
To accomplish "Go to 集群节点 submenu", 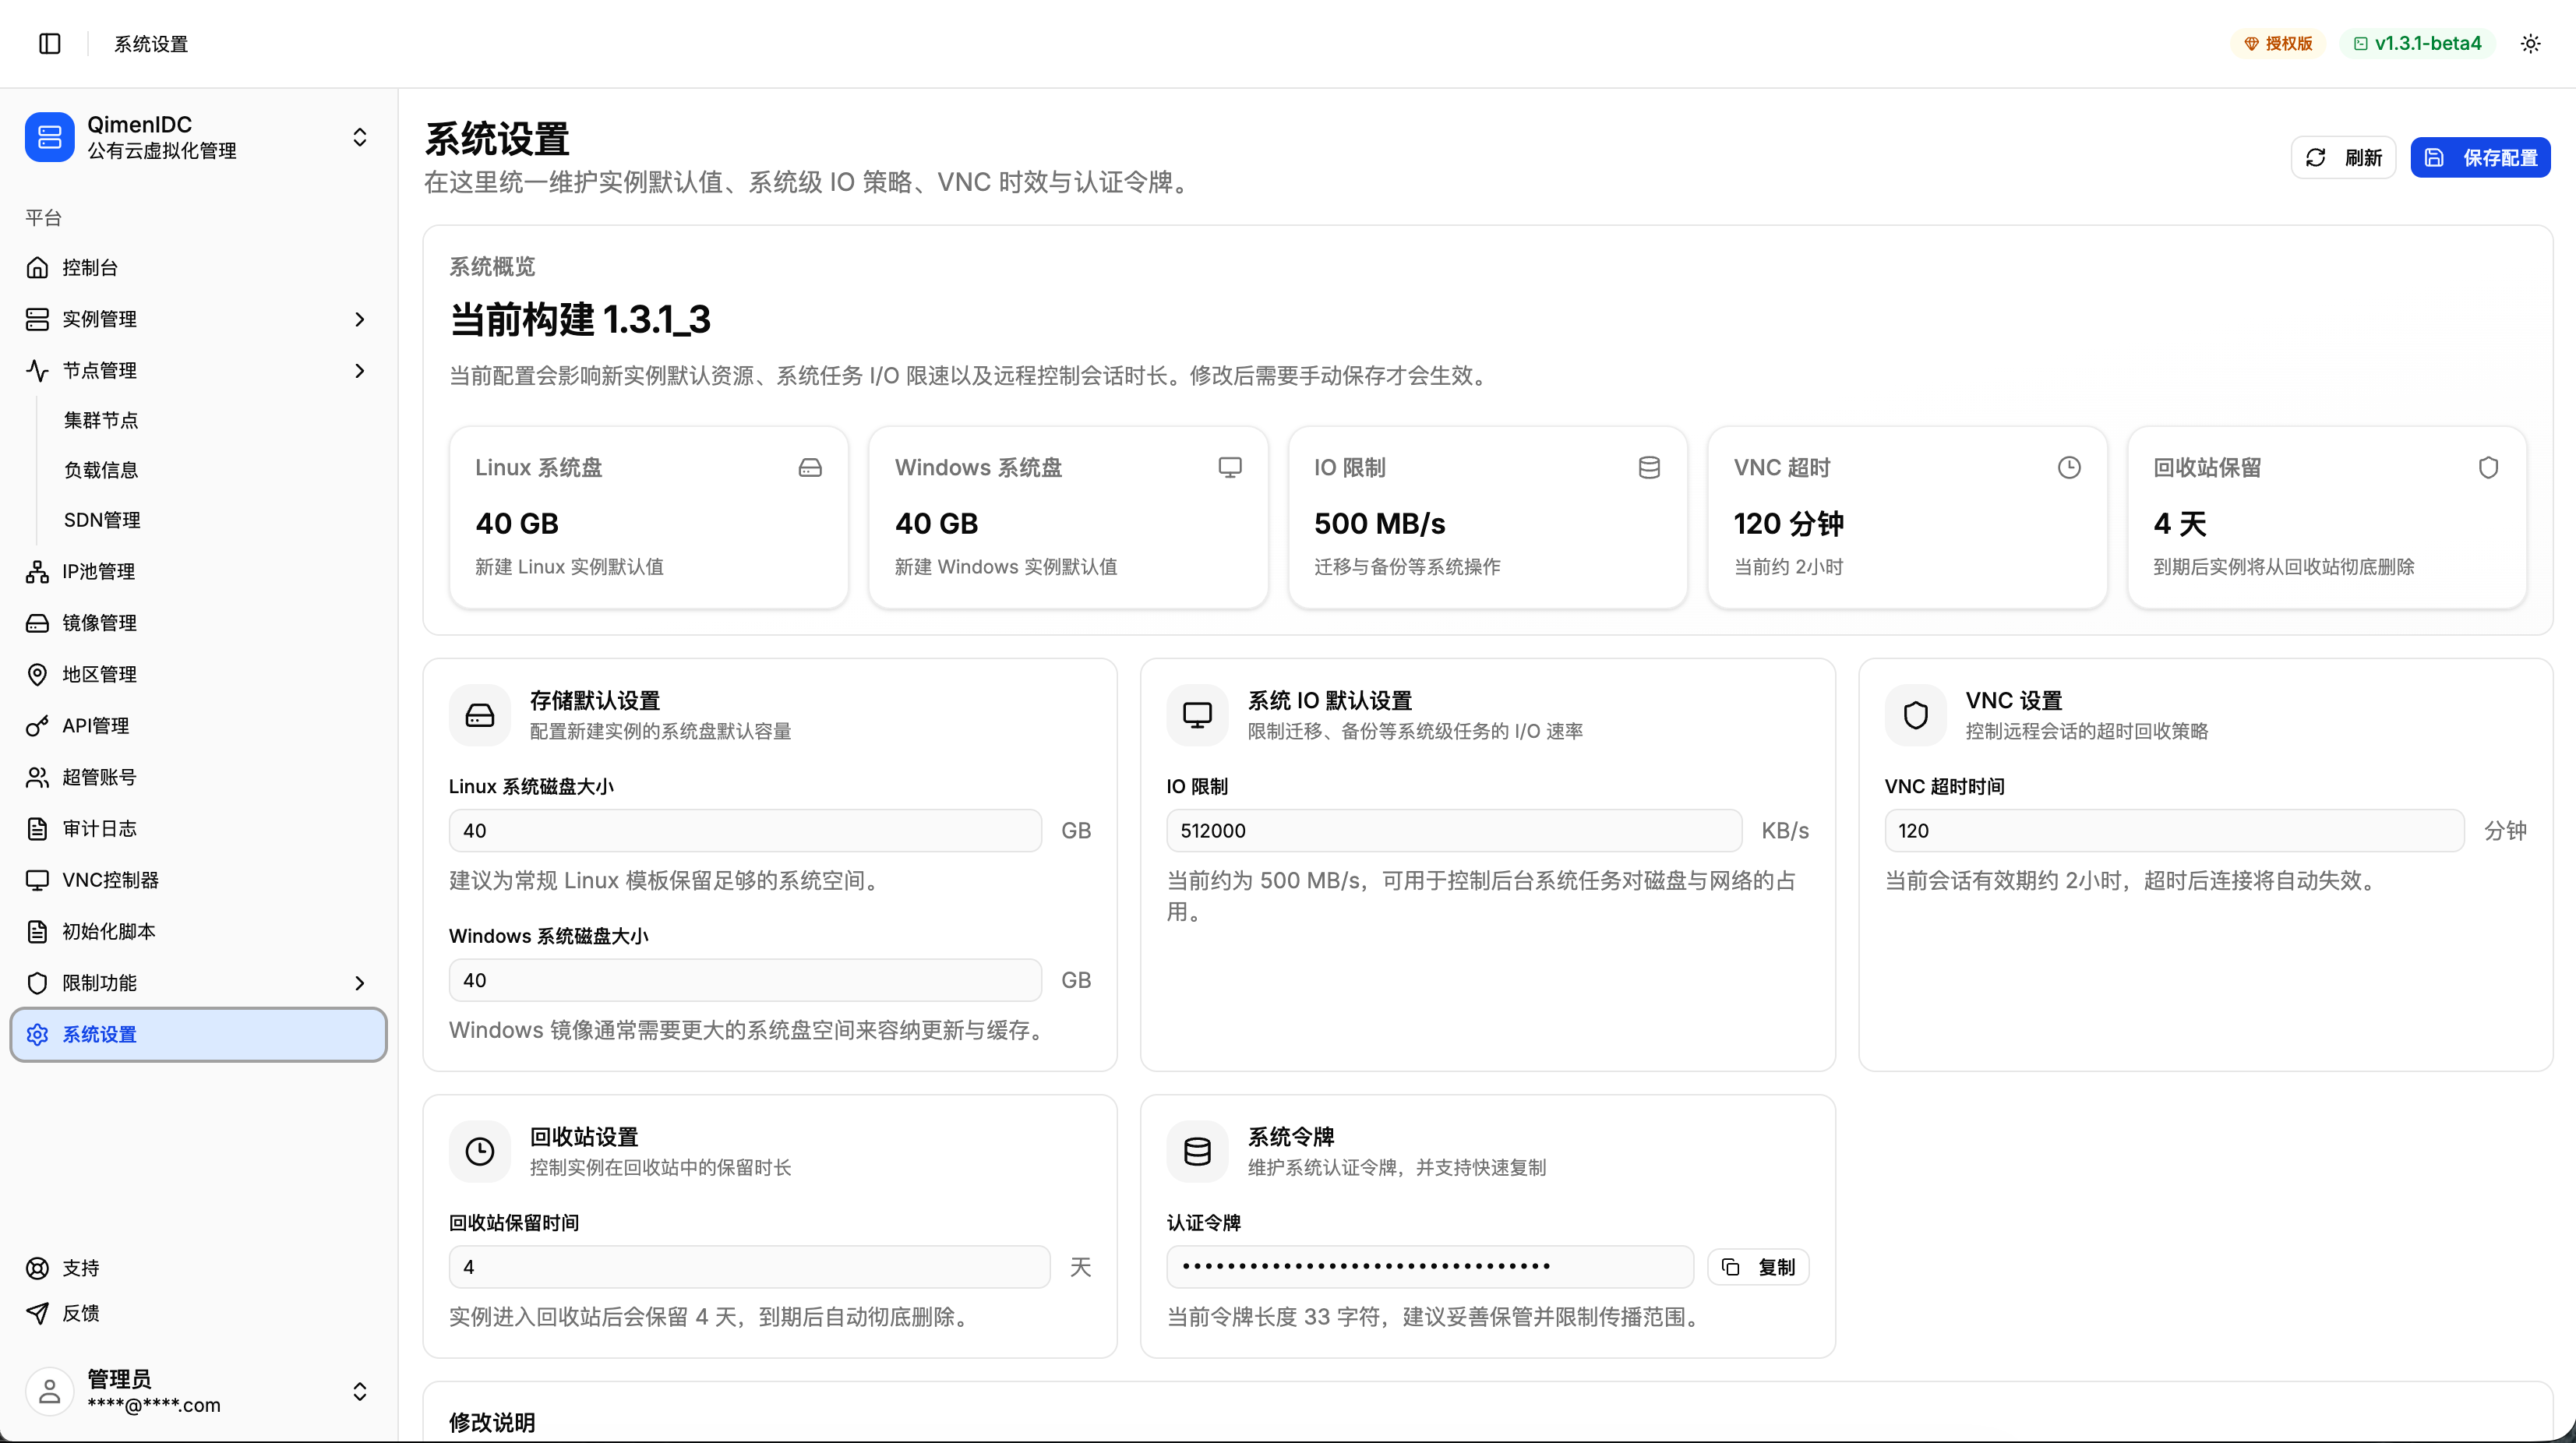I will point(101,420).
